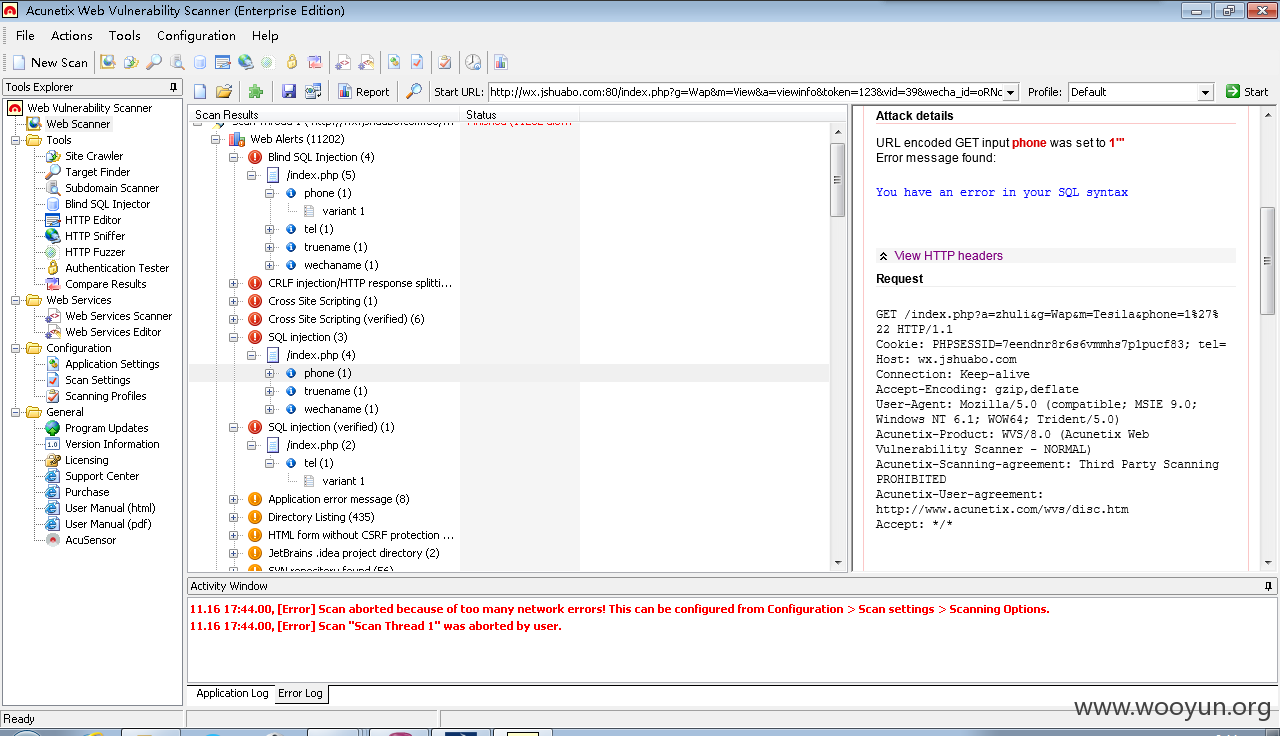
Task: Pin the Activity Window panel
Action: point(1269,586)
